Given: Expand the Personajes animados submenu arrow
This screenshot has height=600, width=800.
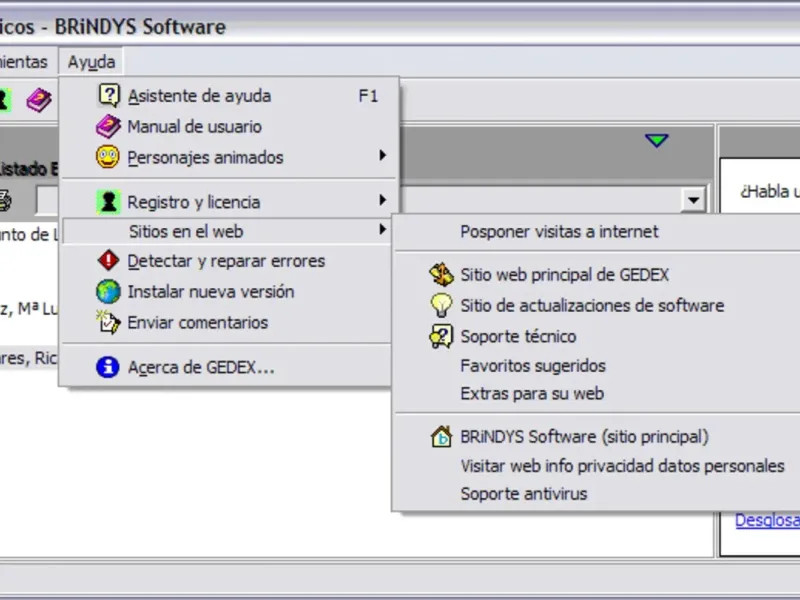Looking at the screenshot, I should click(x=383, y=156).
